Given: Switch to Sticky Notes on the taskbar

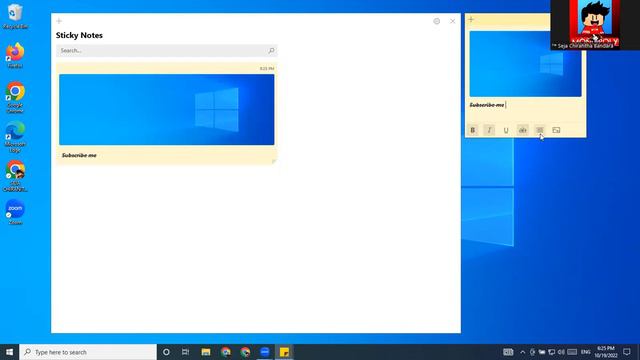Looking at the screenshot, I should click(x=284, y=352).
